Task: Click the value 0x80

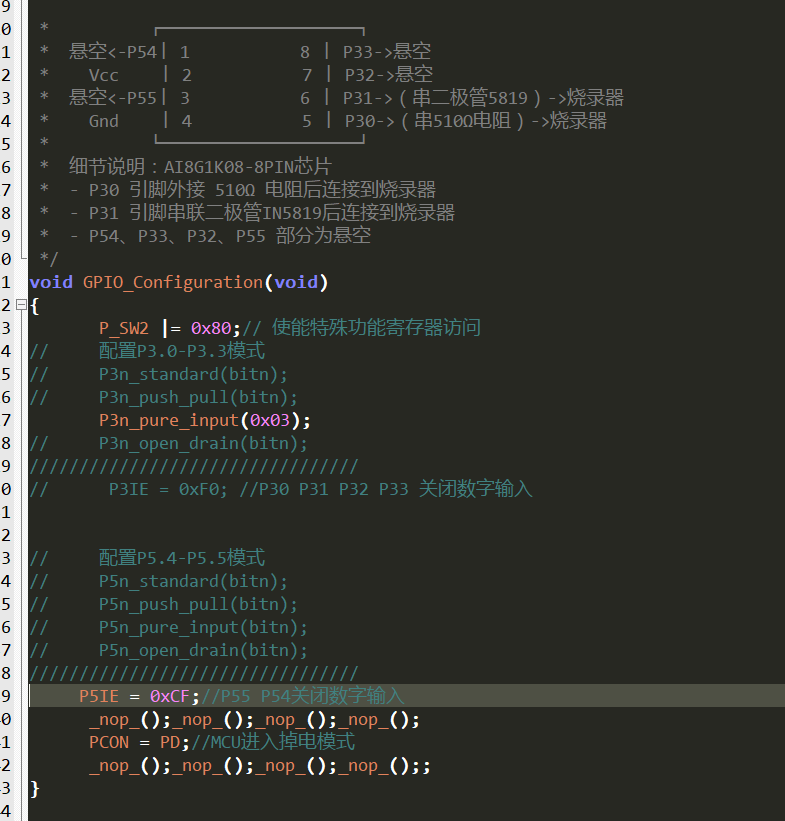Action: click(211, 328)
